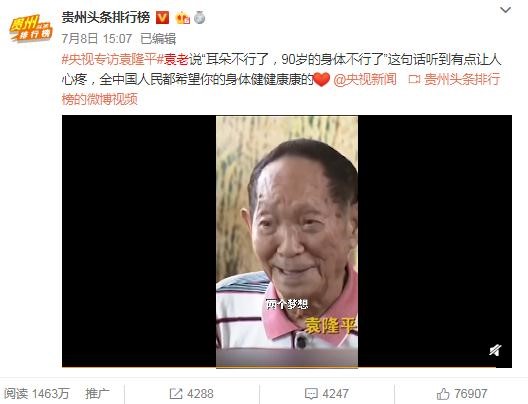Open the 贵州头条排行榜 account name
Image resolution: width=528 pixels, height=404 pixels.
point(106,17)
